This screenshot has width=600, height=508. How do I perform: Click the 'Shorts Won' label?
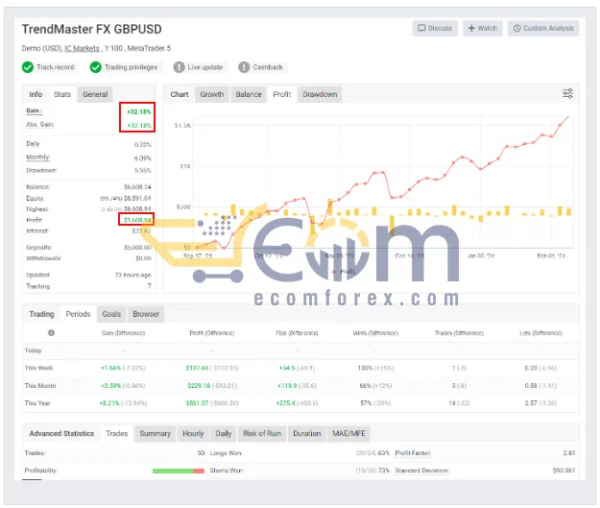coord(226,471)
